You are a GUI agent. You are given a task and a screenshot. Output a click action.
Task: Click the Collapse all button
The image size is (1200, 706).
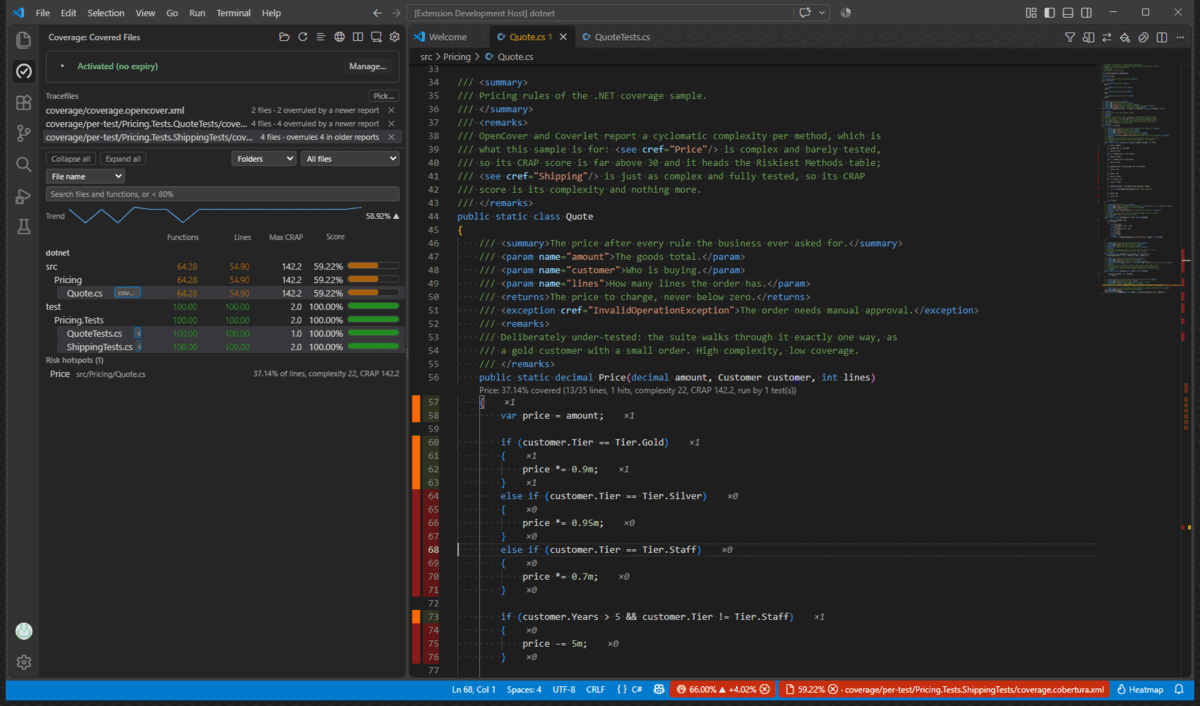click(x=71, y=159)
